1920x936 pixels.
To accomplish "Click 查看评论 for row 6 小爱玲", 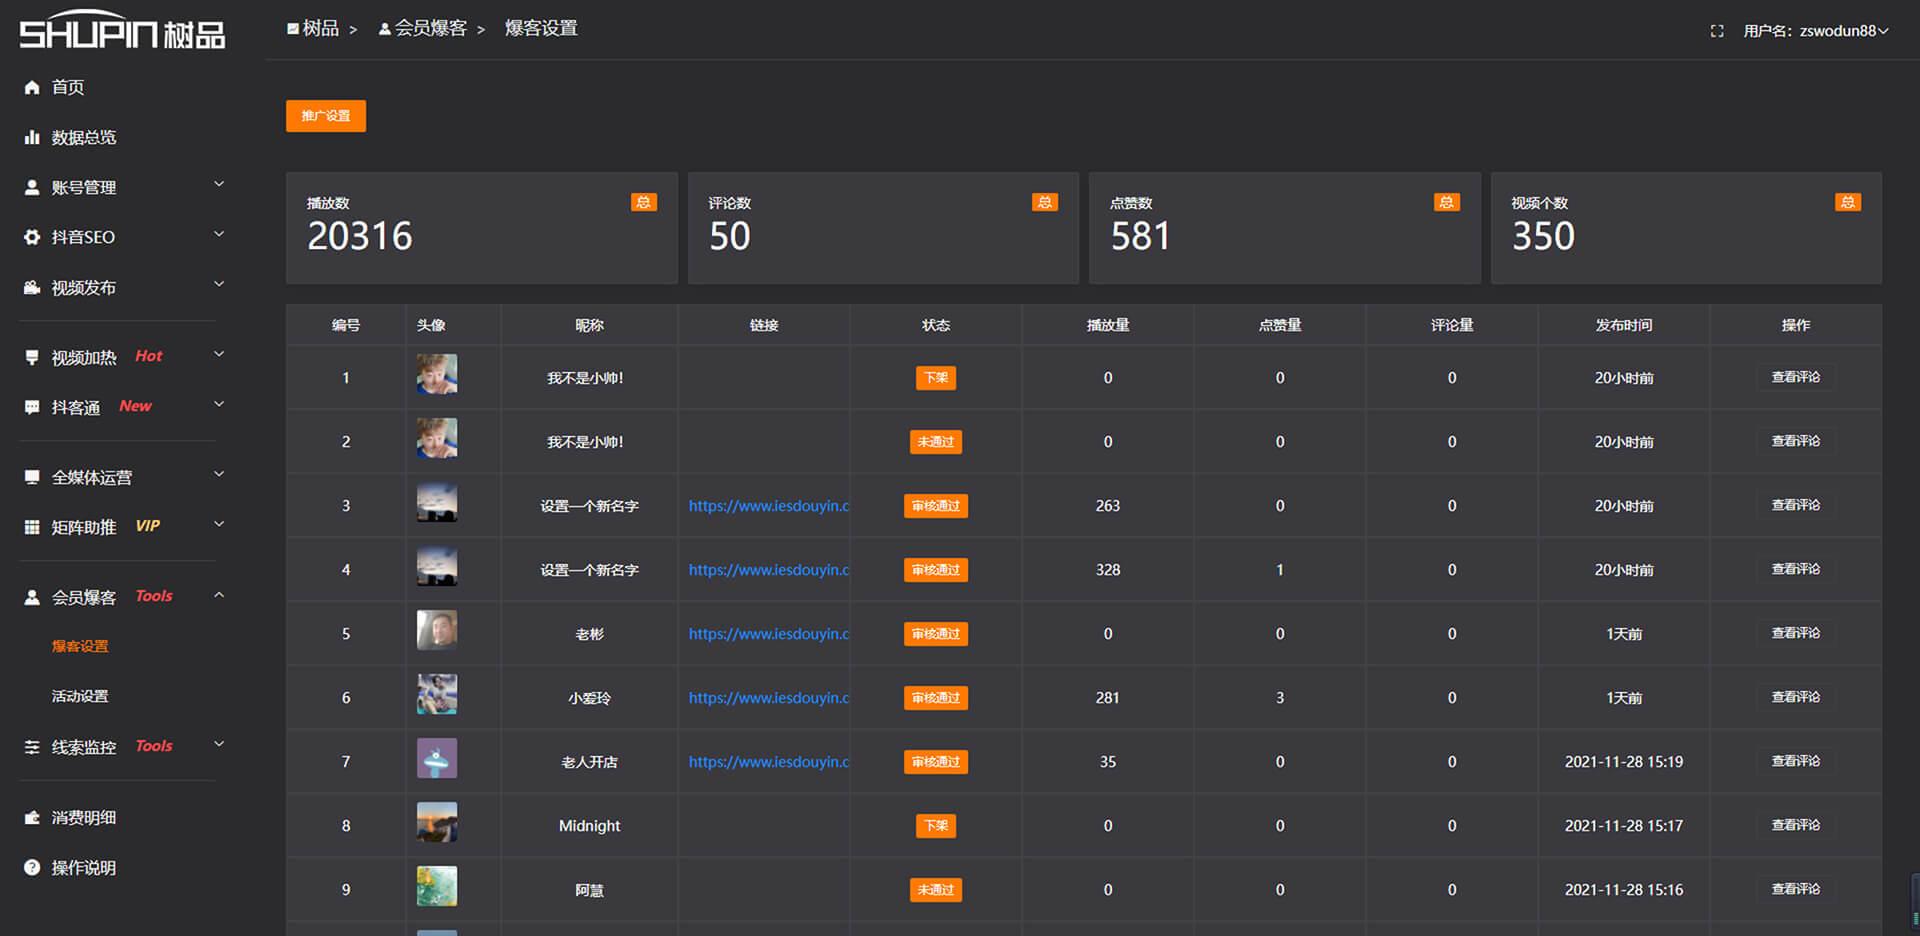I will [1795, 697].
